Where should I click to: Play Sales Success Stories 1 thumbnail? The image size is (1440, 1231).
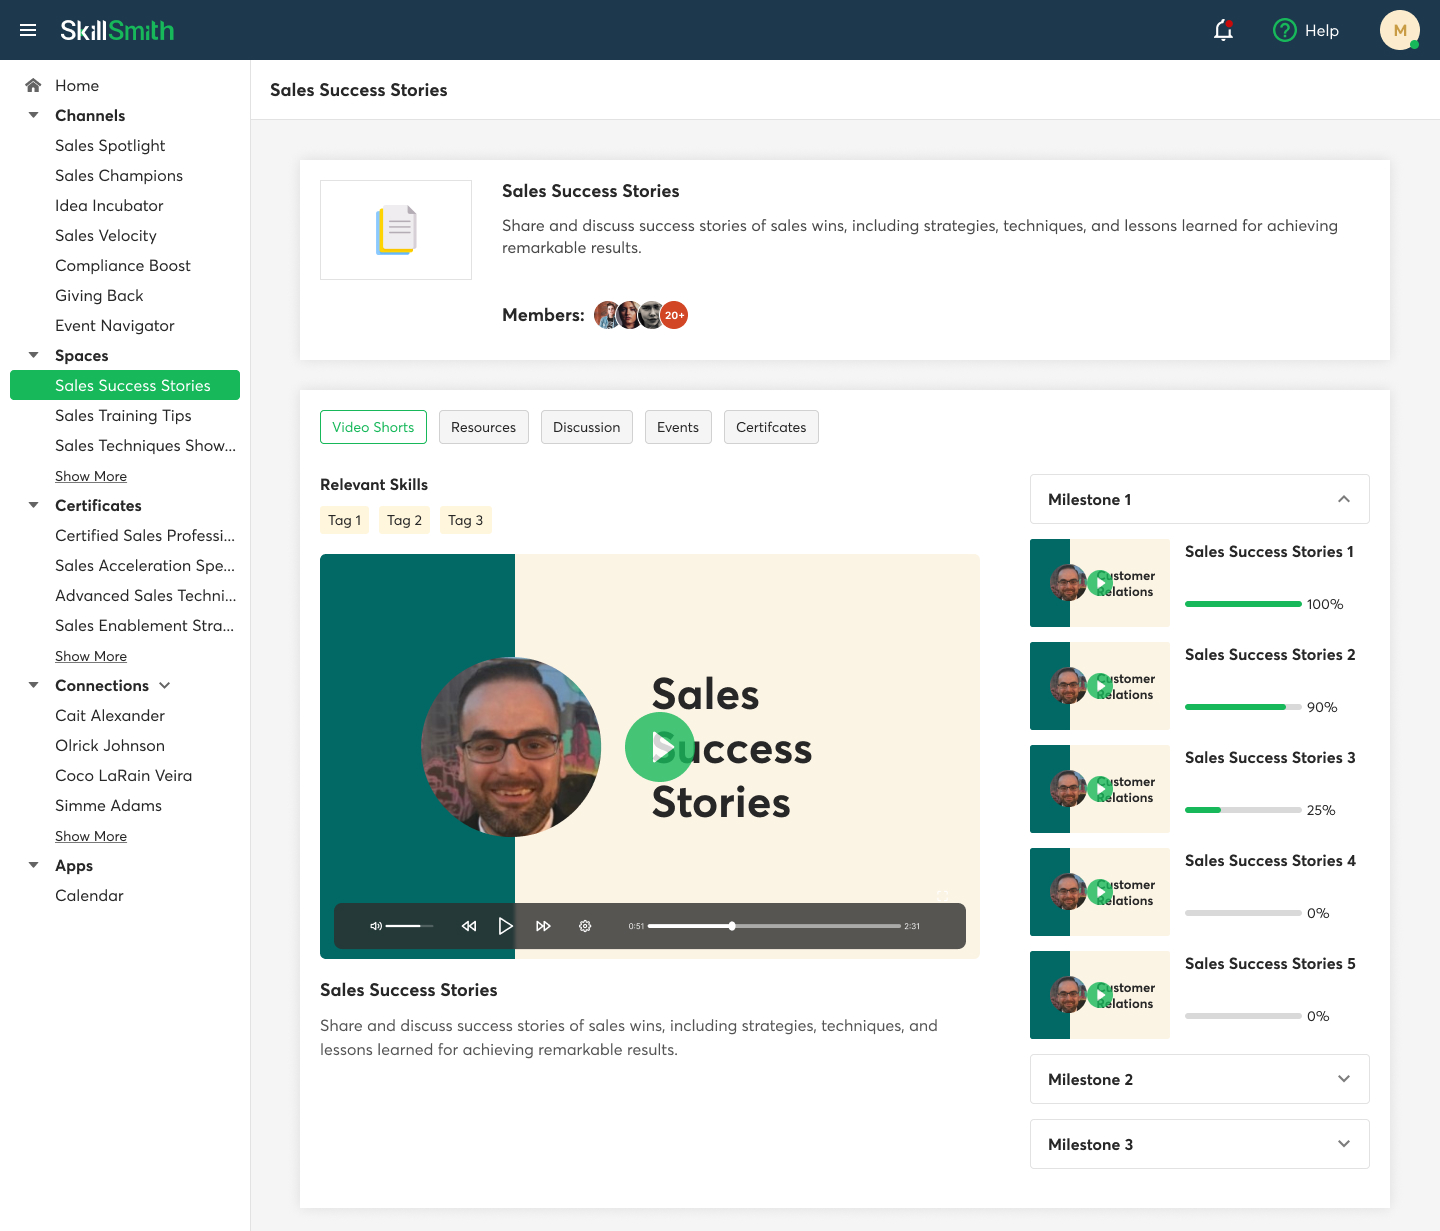click(x=1100, y=583)
